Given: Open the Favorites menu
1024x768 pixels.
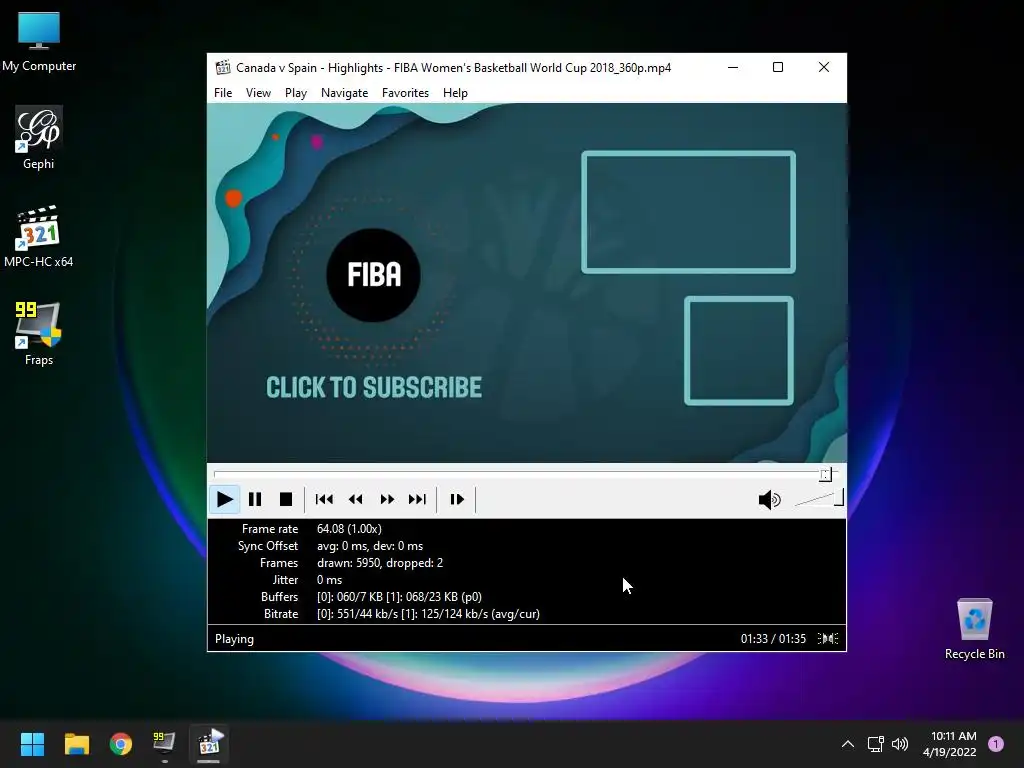Looking at the screenshot, I should (405, 93).
